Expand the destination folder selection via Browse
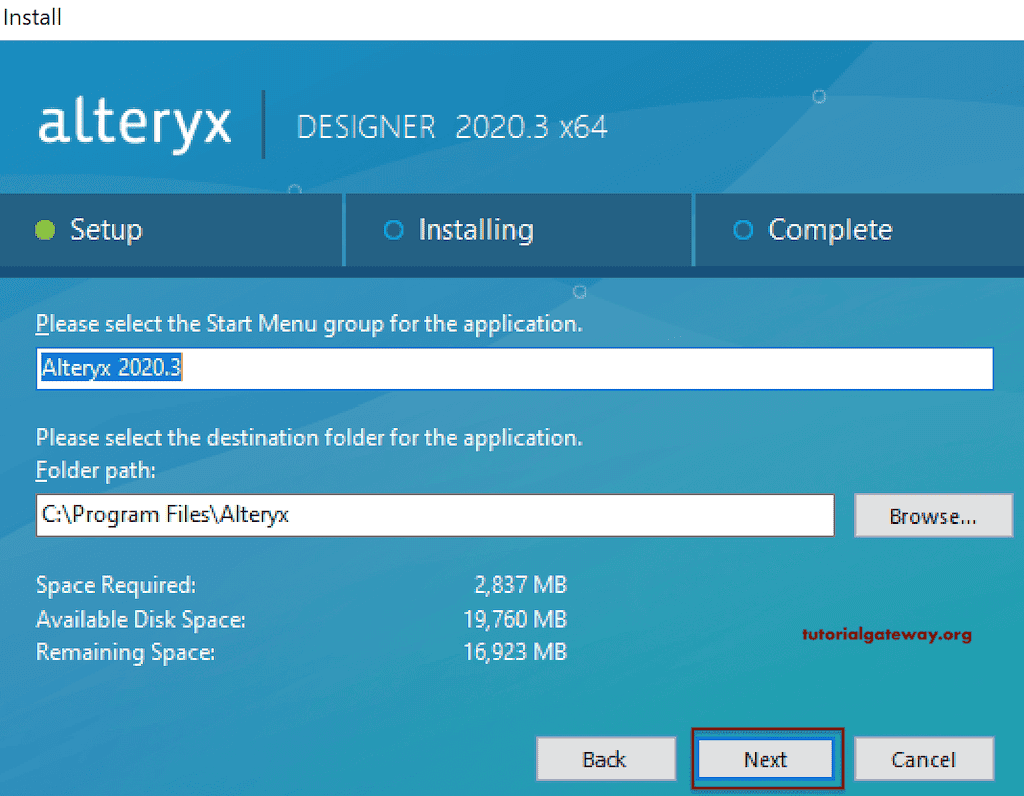Viewport: 1024px width, 796px height. point(932,516)
